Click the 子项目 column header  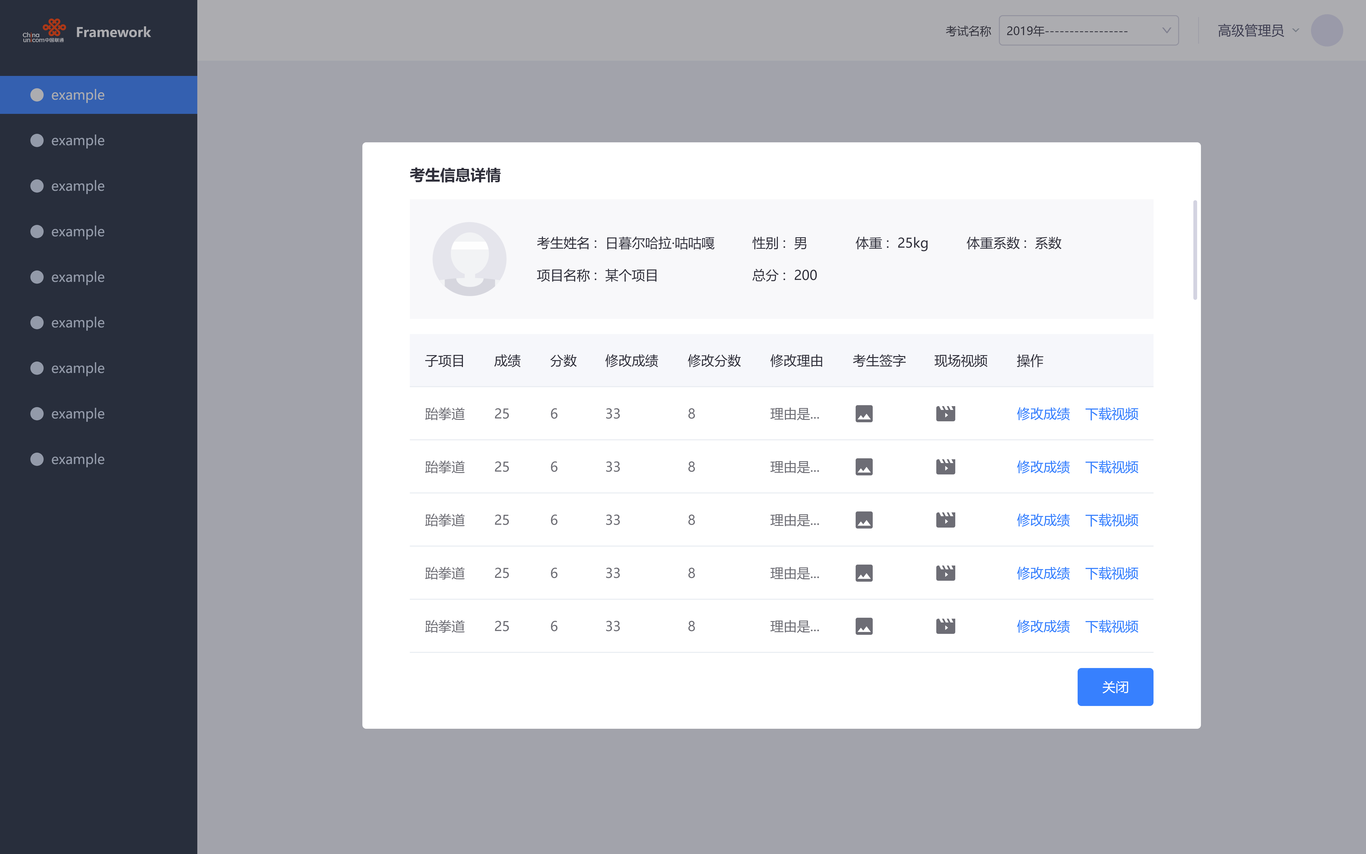[445, 361]
